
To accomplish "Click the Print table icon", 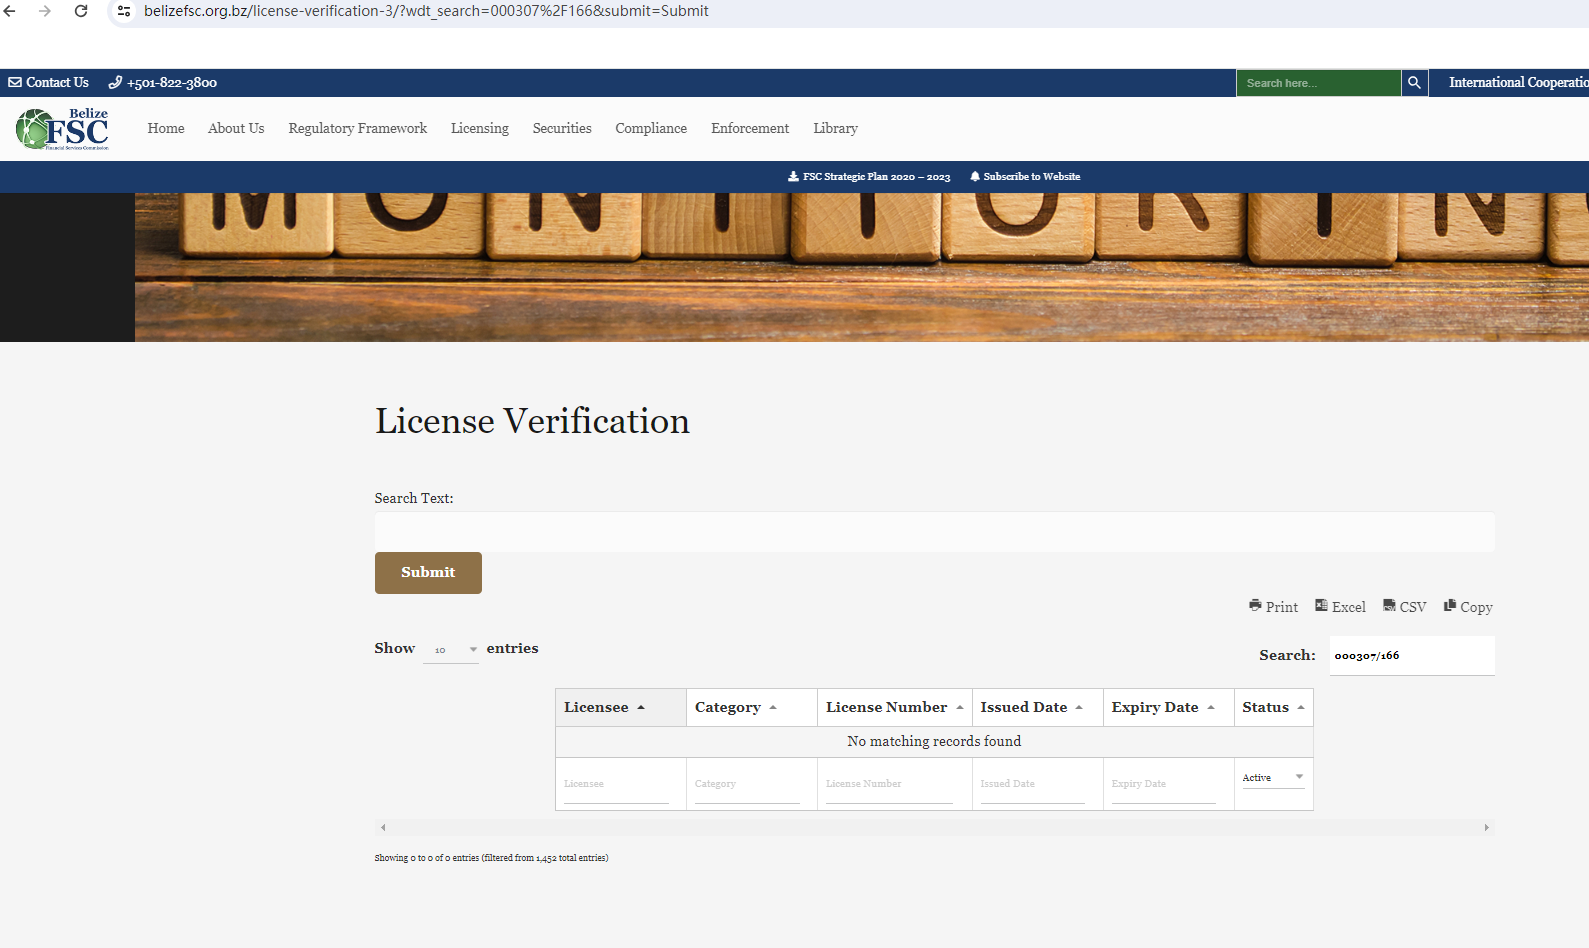I will [x=1273, y=607].
